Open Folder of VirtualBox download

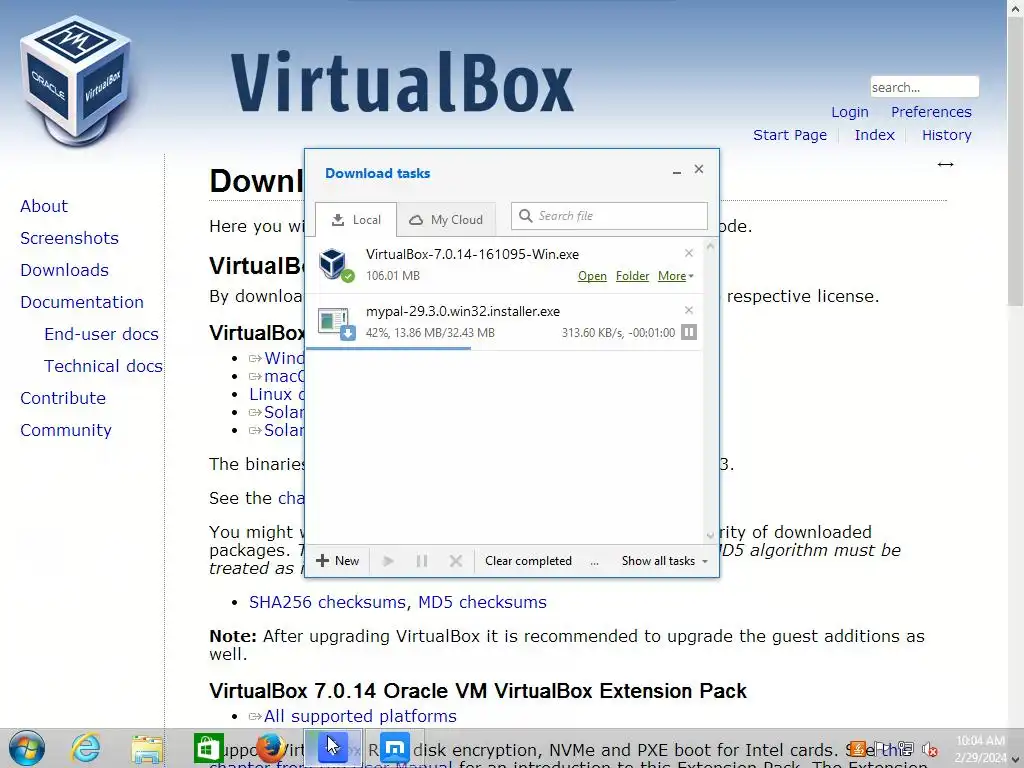pos(632,276)
